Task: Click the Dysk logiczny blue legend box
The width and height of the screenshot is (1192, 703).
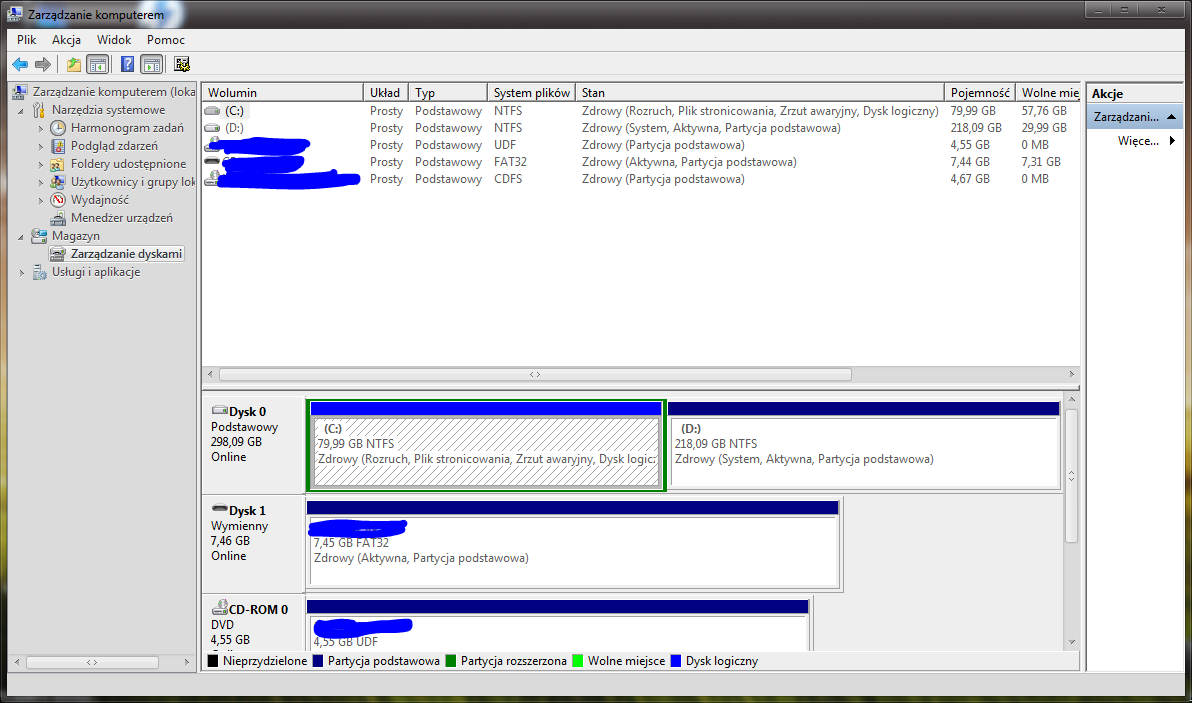Action: [676, 661]
